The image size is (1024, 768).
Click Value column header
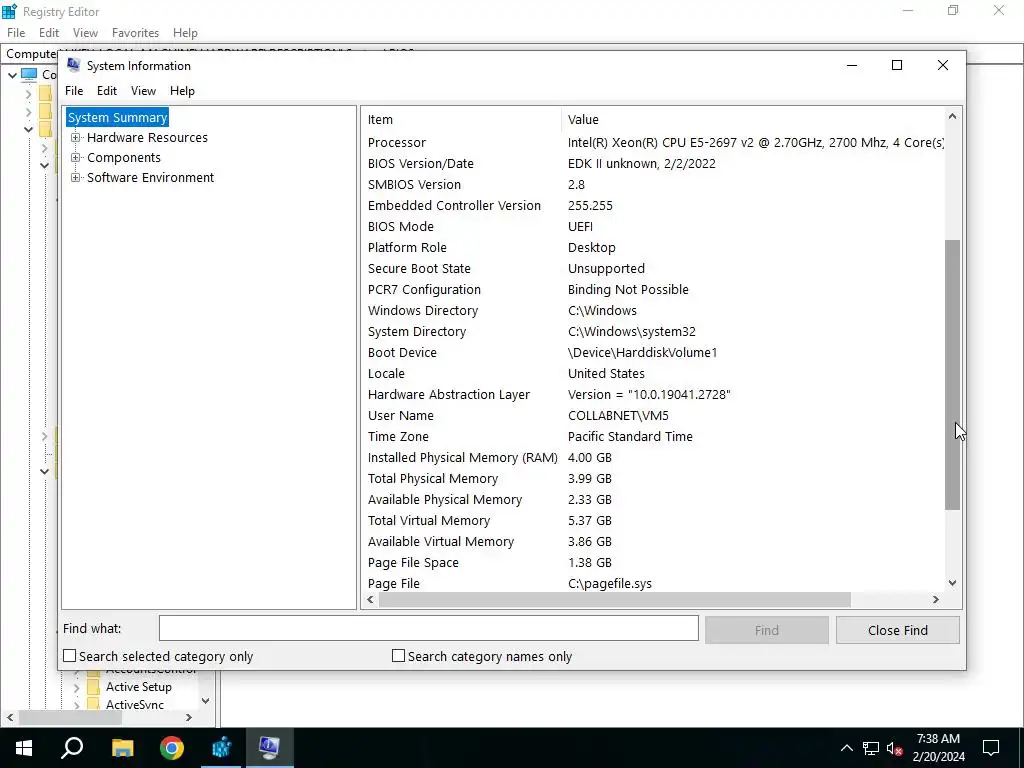point(753,120)
